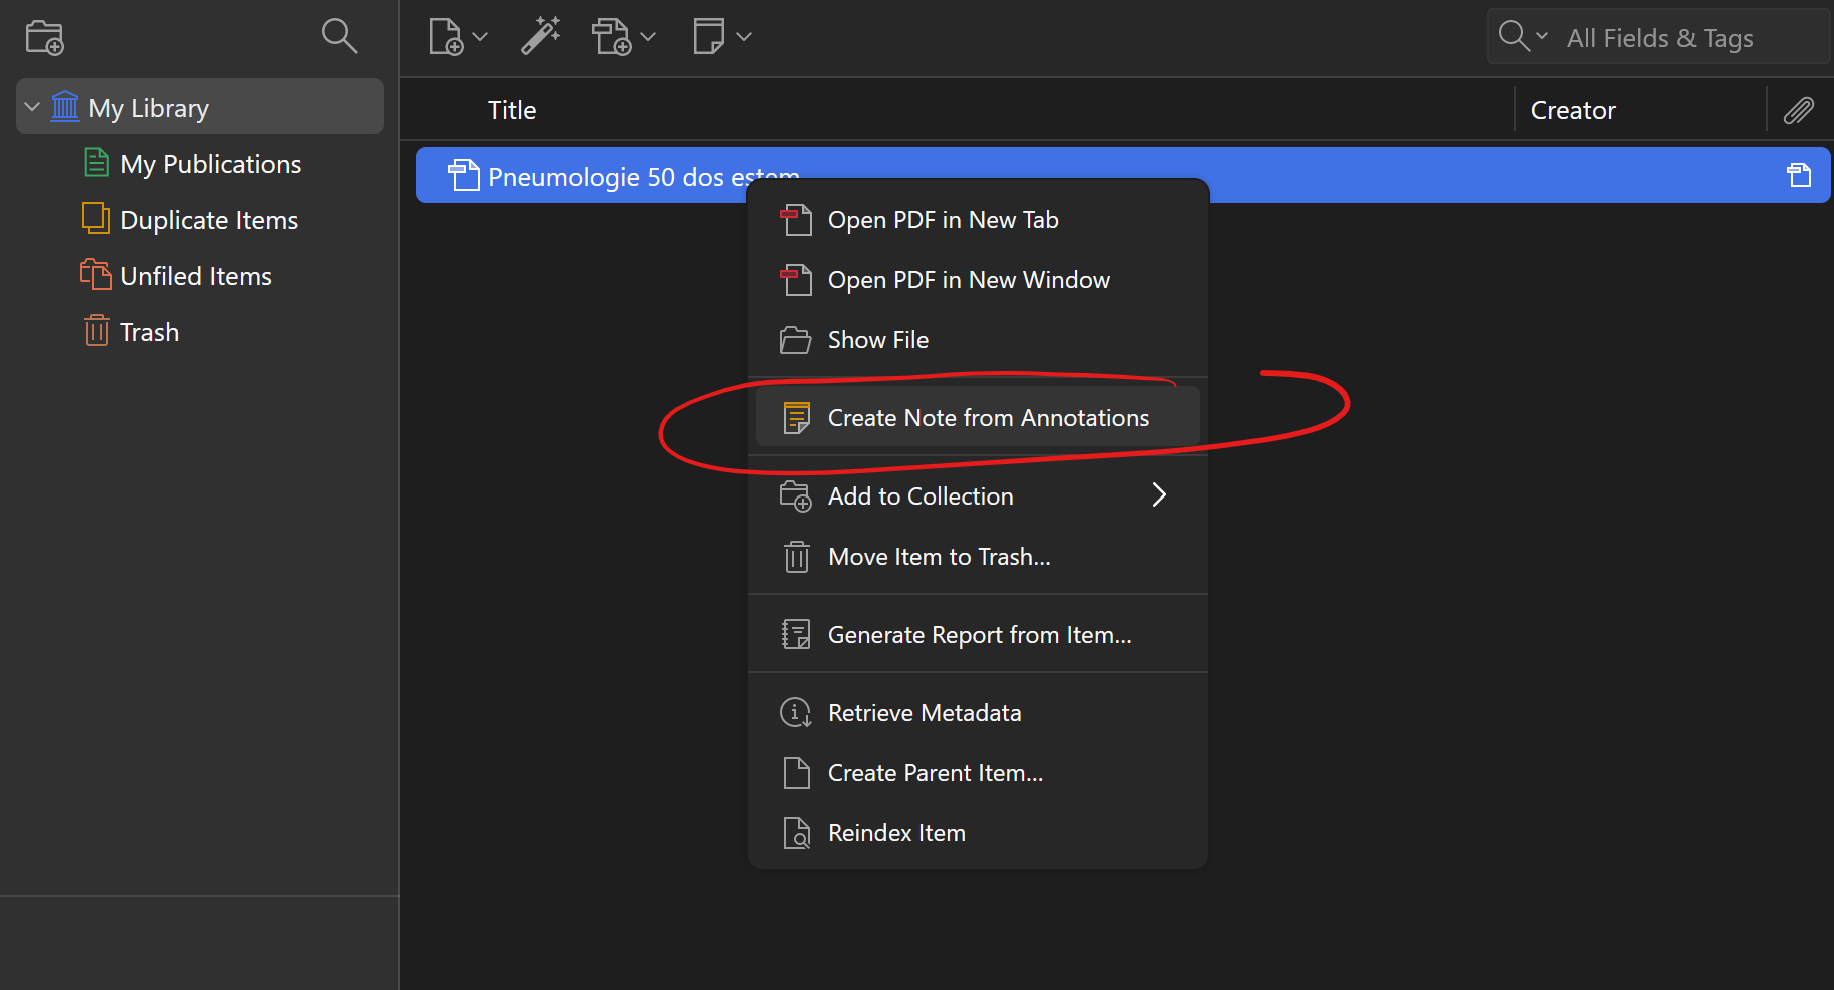
Task: Choose Show File from context menu
Action: coord(978,340)
